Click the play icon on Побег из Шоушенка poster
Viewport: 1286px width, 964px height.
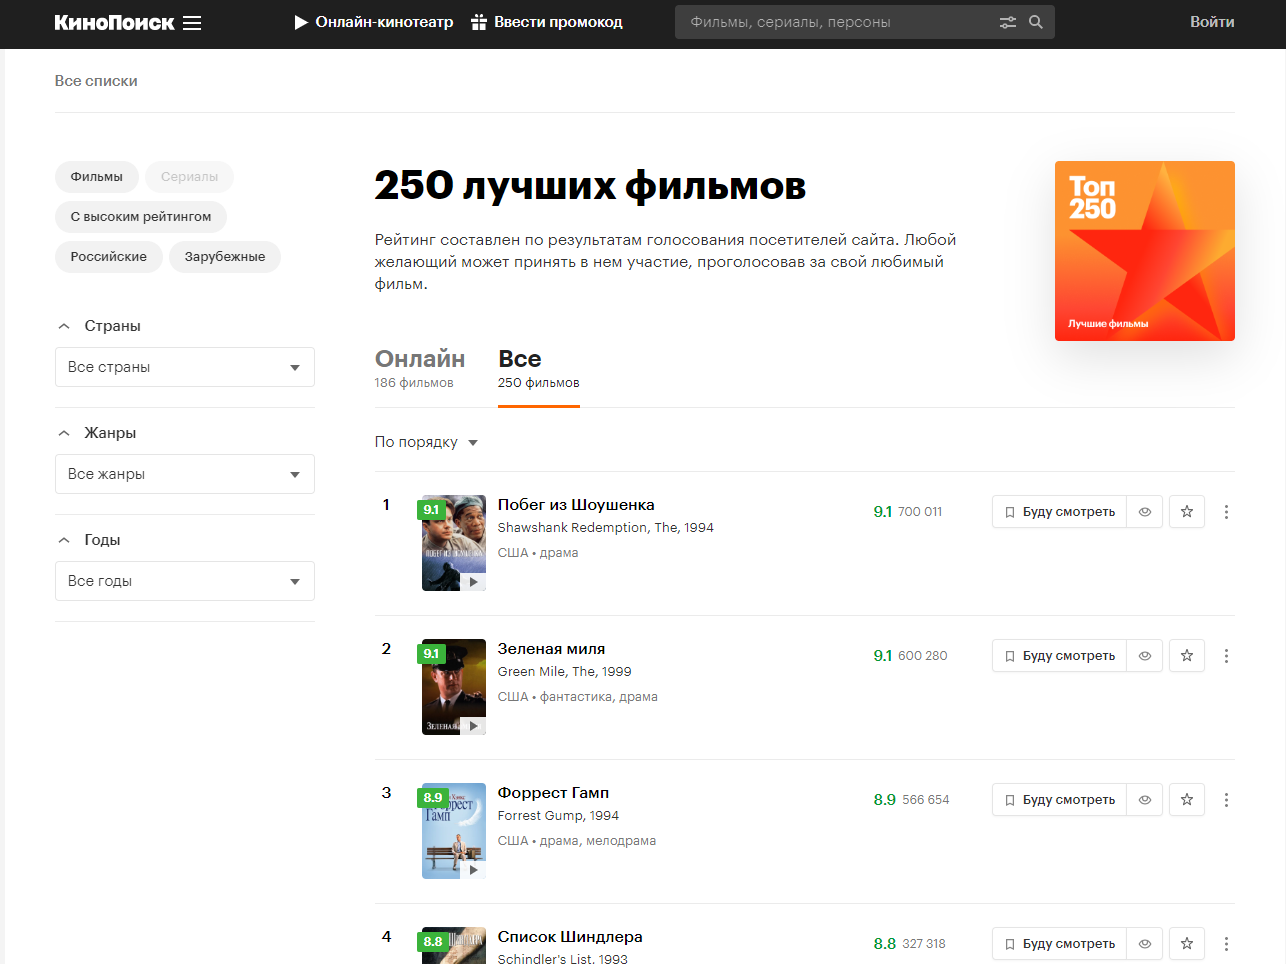tap(473, 581)
